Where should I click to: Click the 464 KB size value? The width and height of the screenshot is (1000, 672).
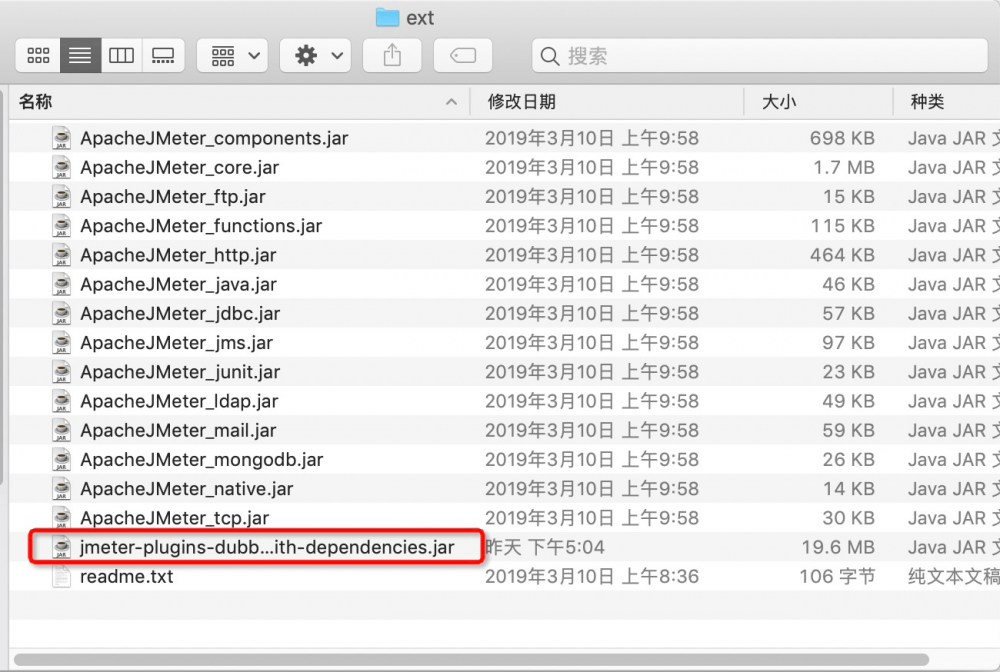click(842, 256)
